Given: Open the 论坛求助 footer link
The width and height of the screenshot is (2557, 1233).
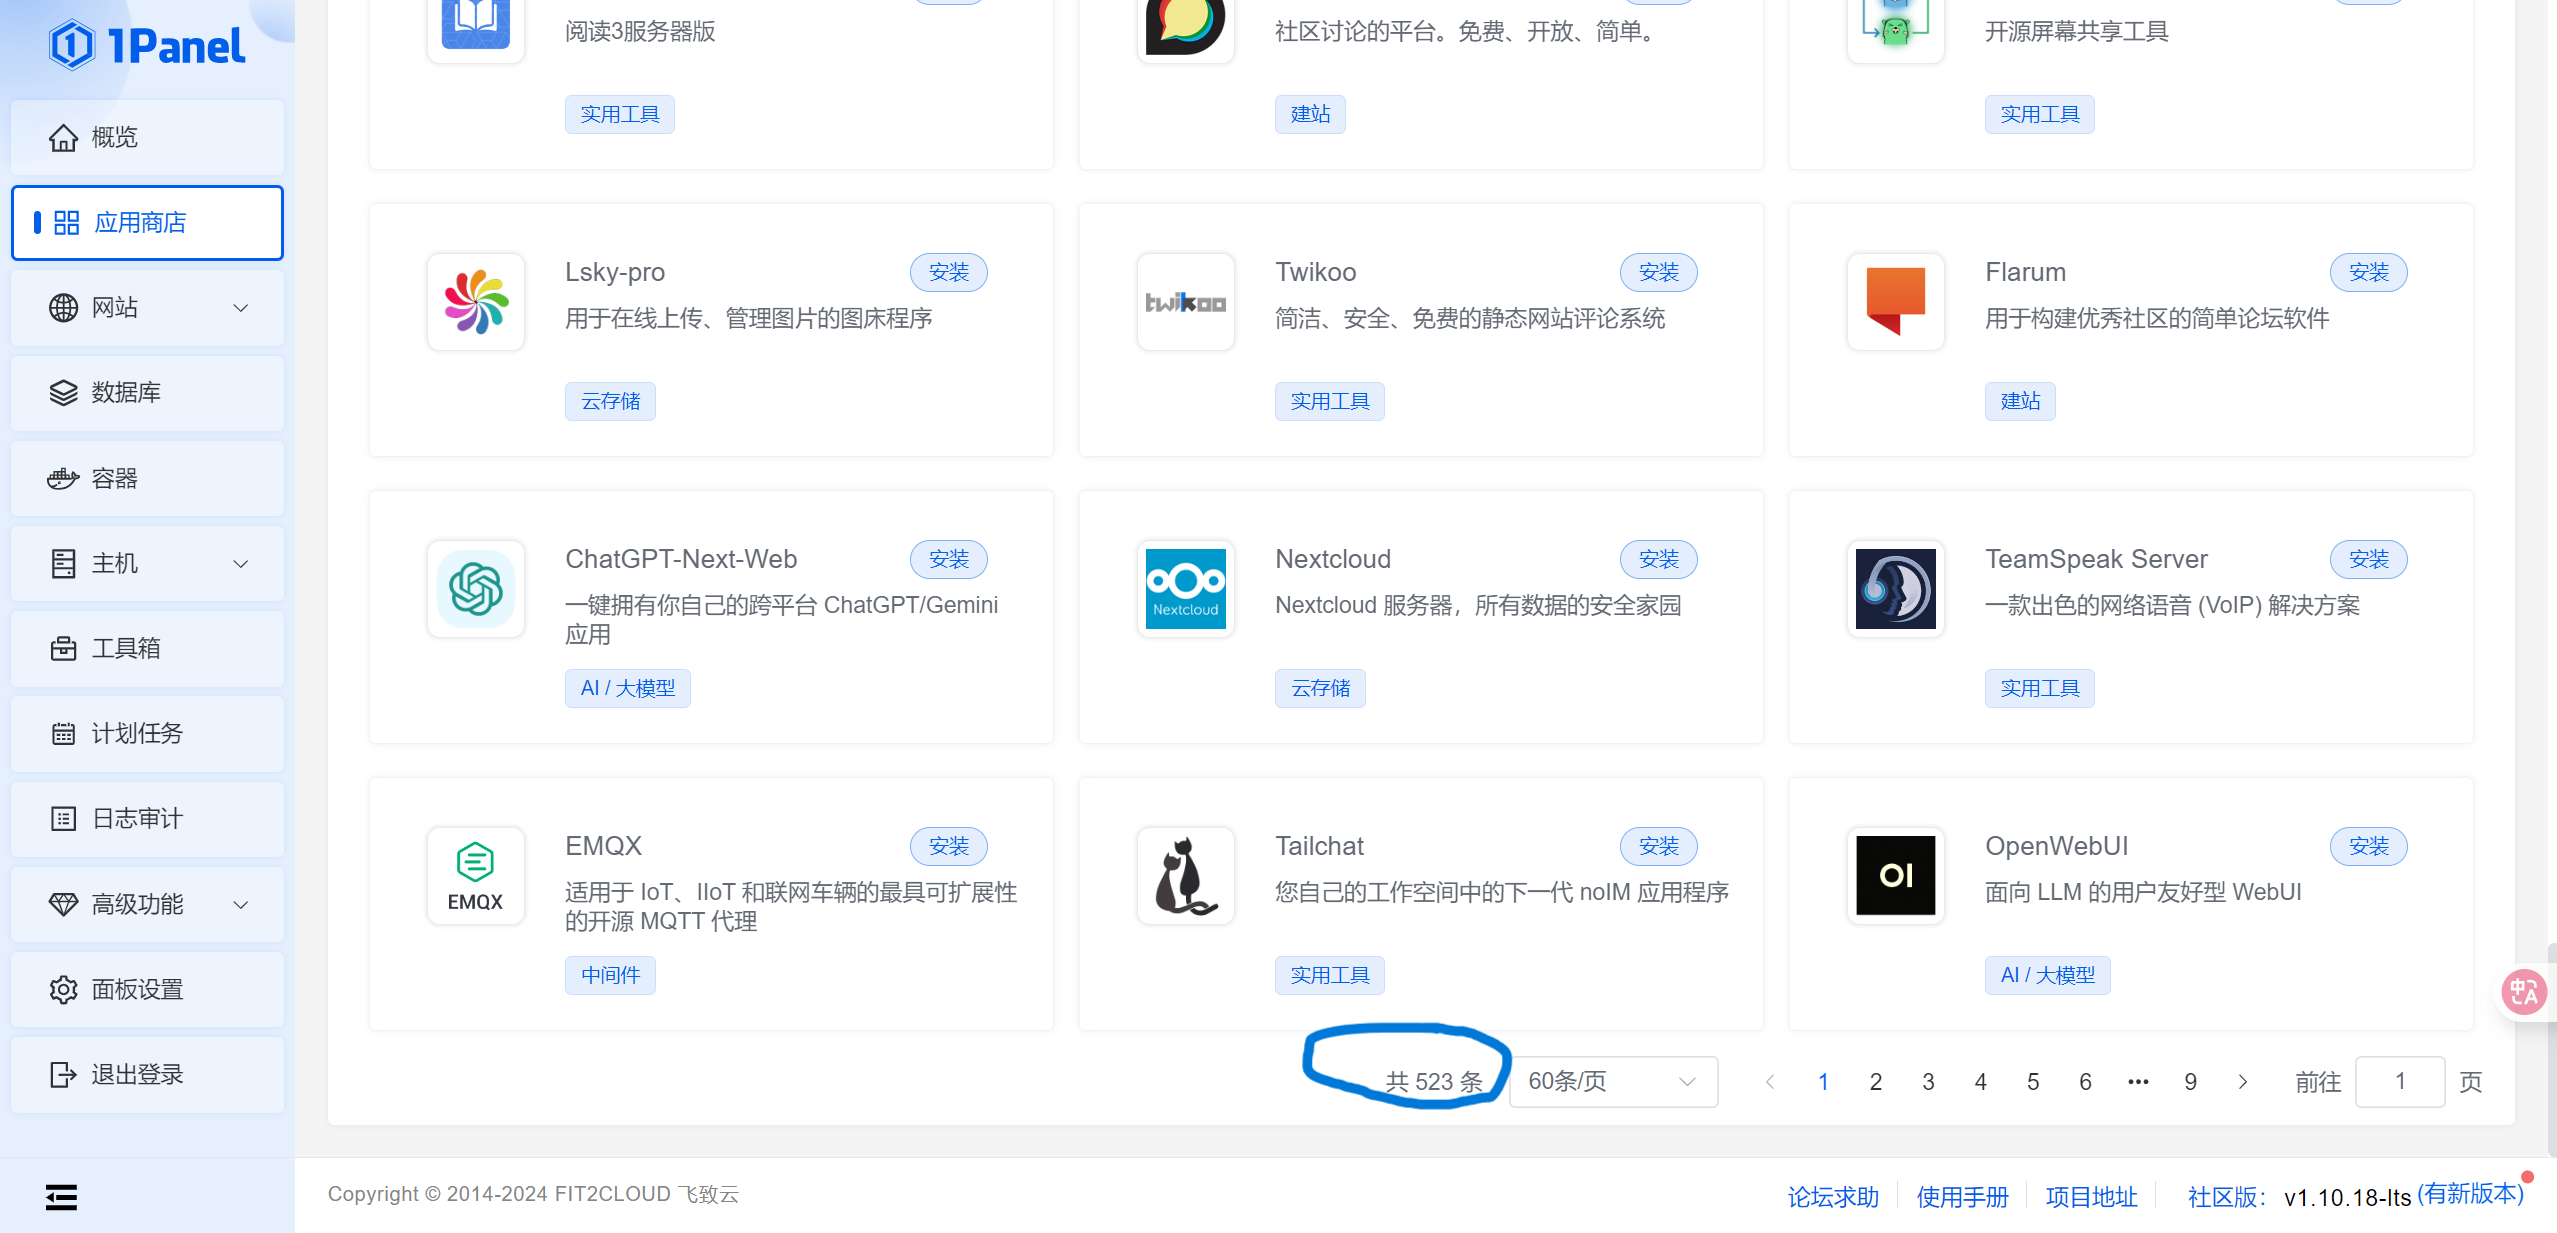Looking at the screenshot, I should click(1833, 1197).
